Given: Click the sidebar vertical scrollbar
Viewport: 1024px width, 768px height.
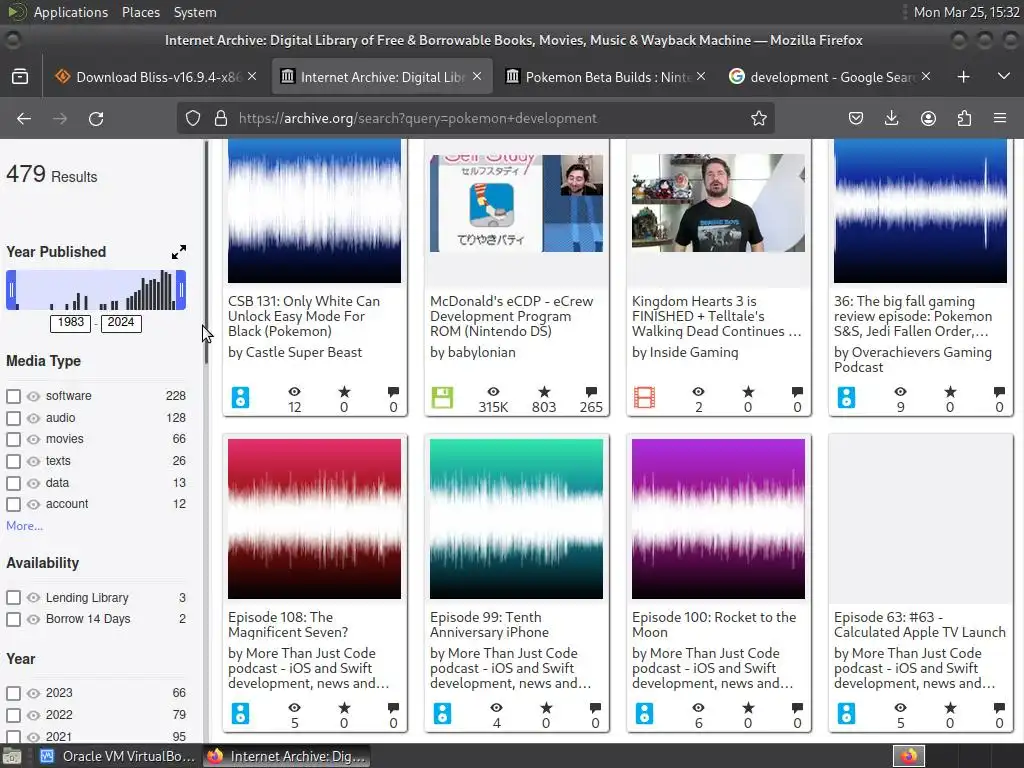Looking at the screenshot, I should coord(206,253).
